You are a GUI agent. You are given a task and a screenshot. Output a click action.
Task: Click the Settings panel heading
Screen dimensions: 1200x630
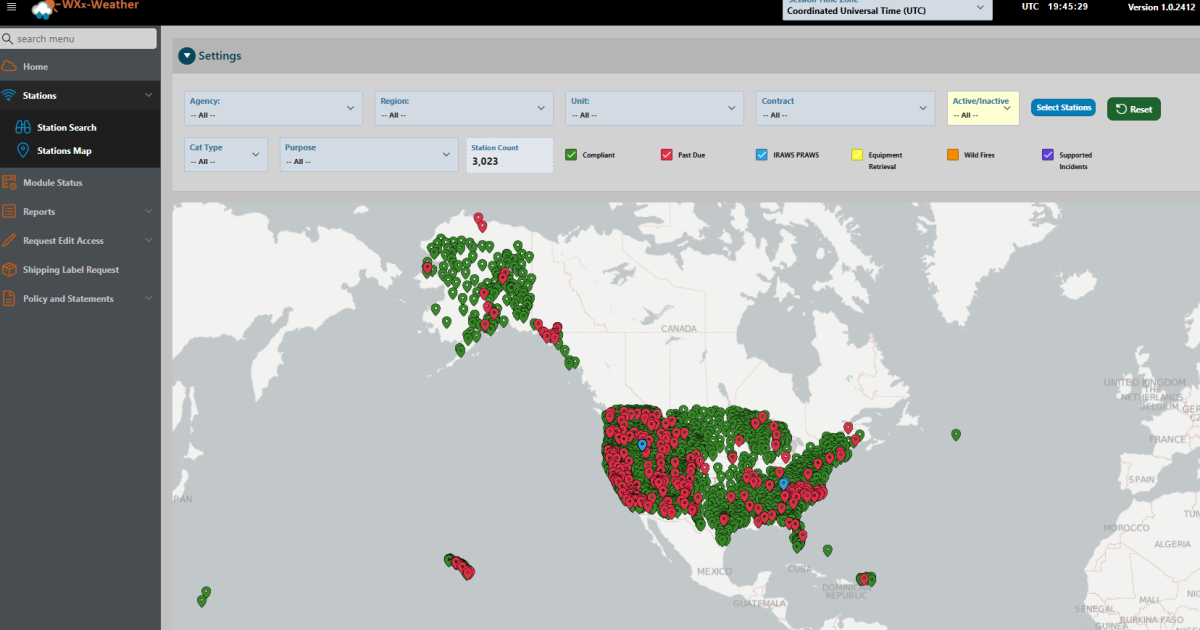(x=219, y=56)
